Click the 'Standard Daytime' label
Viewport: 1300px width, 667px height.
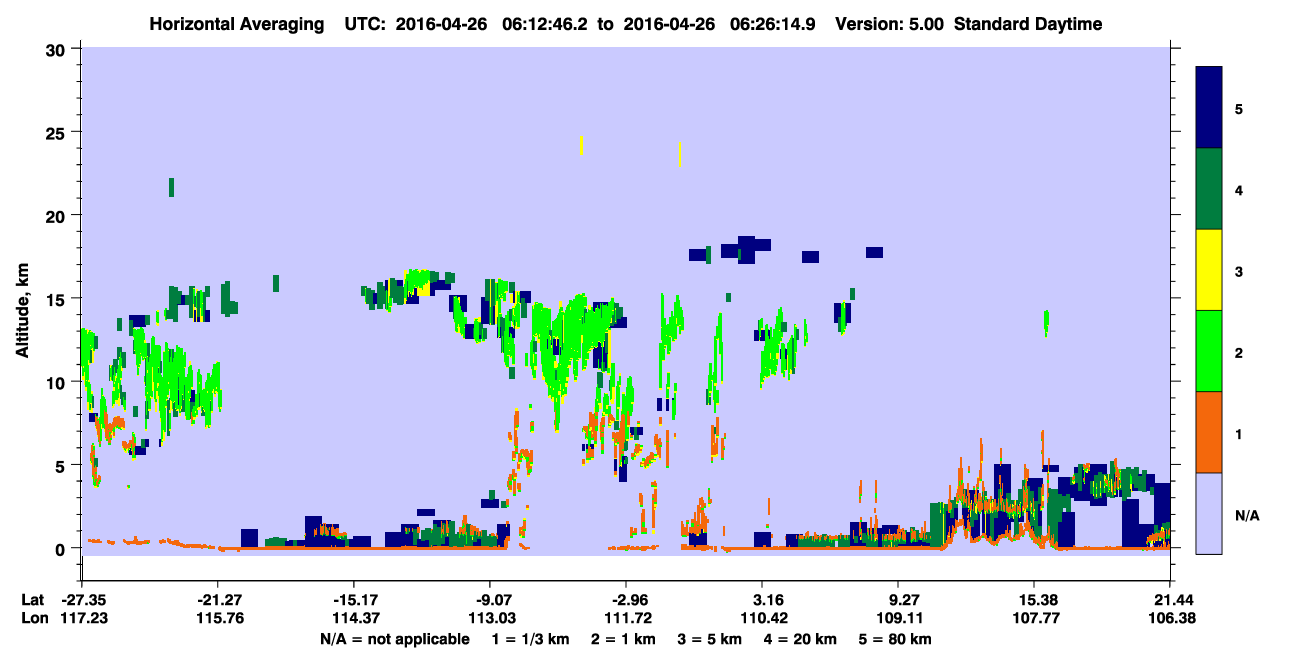pos(1028,24)
